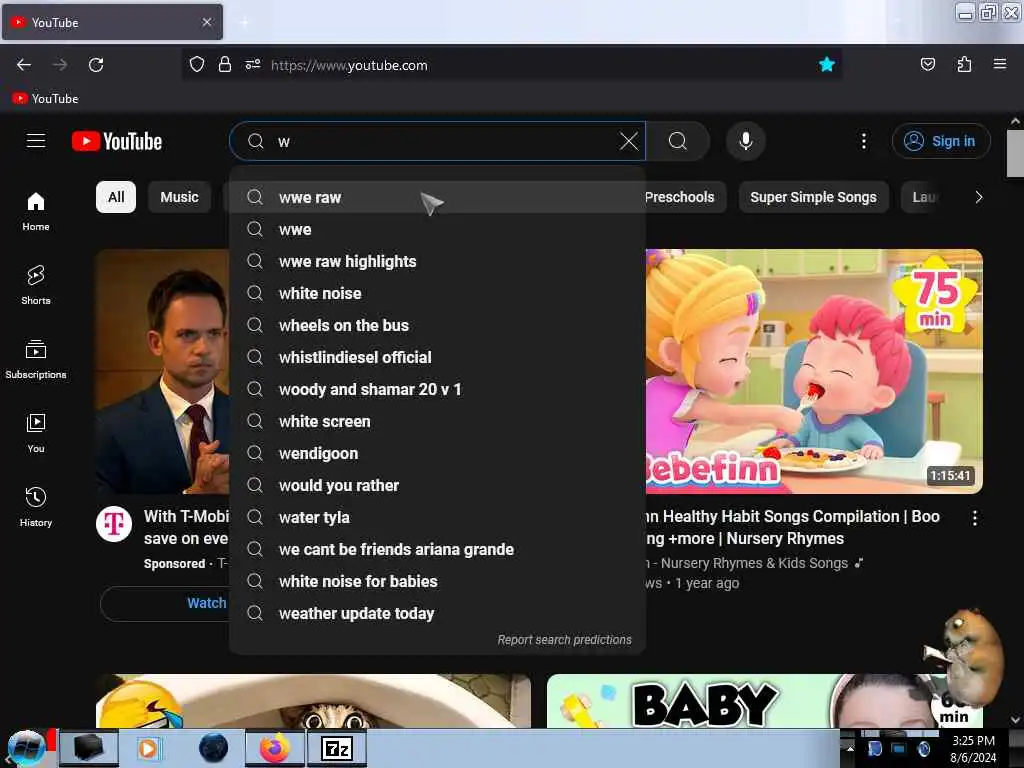Screen dimensions: 1024x768
Task: Go back in browser
Action: pyautogui.click(x=24, y=65)
